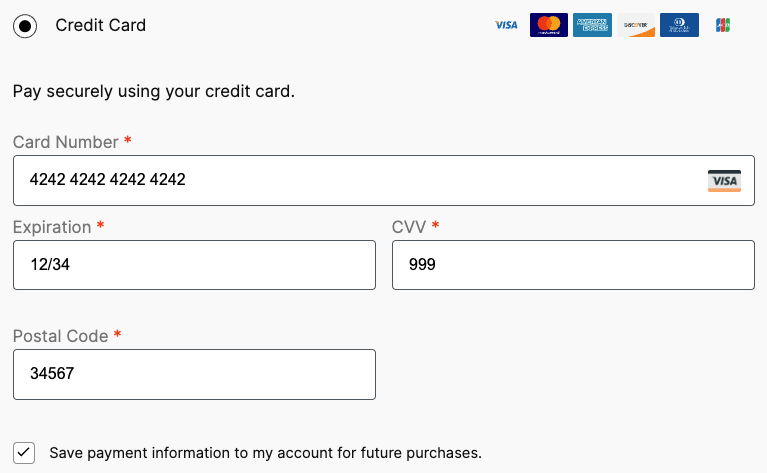Click the Mastercard logo
The width and height of the screenshot is (767, 473).
(x=548, y=25)
